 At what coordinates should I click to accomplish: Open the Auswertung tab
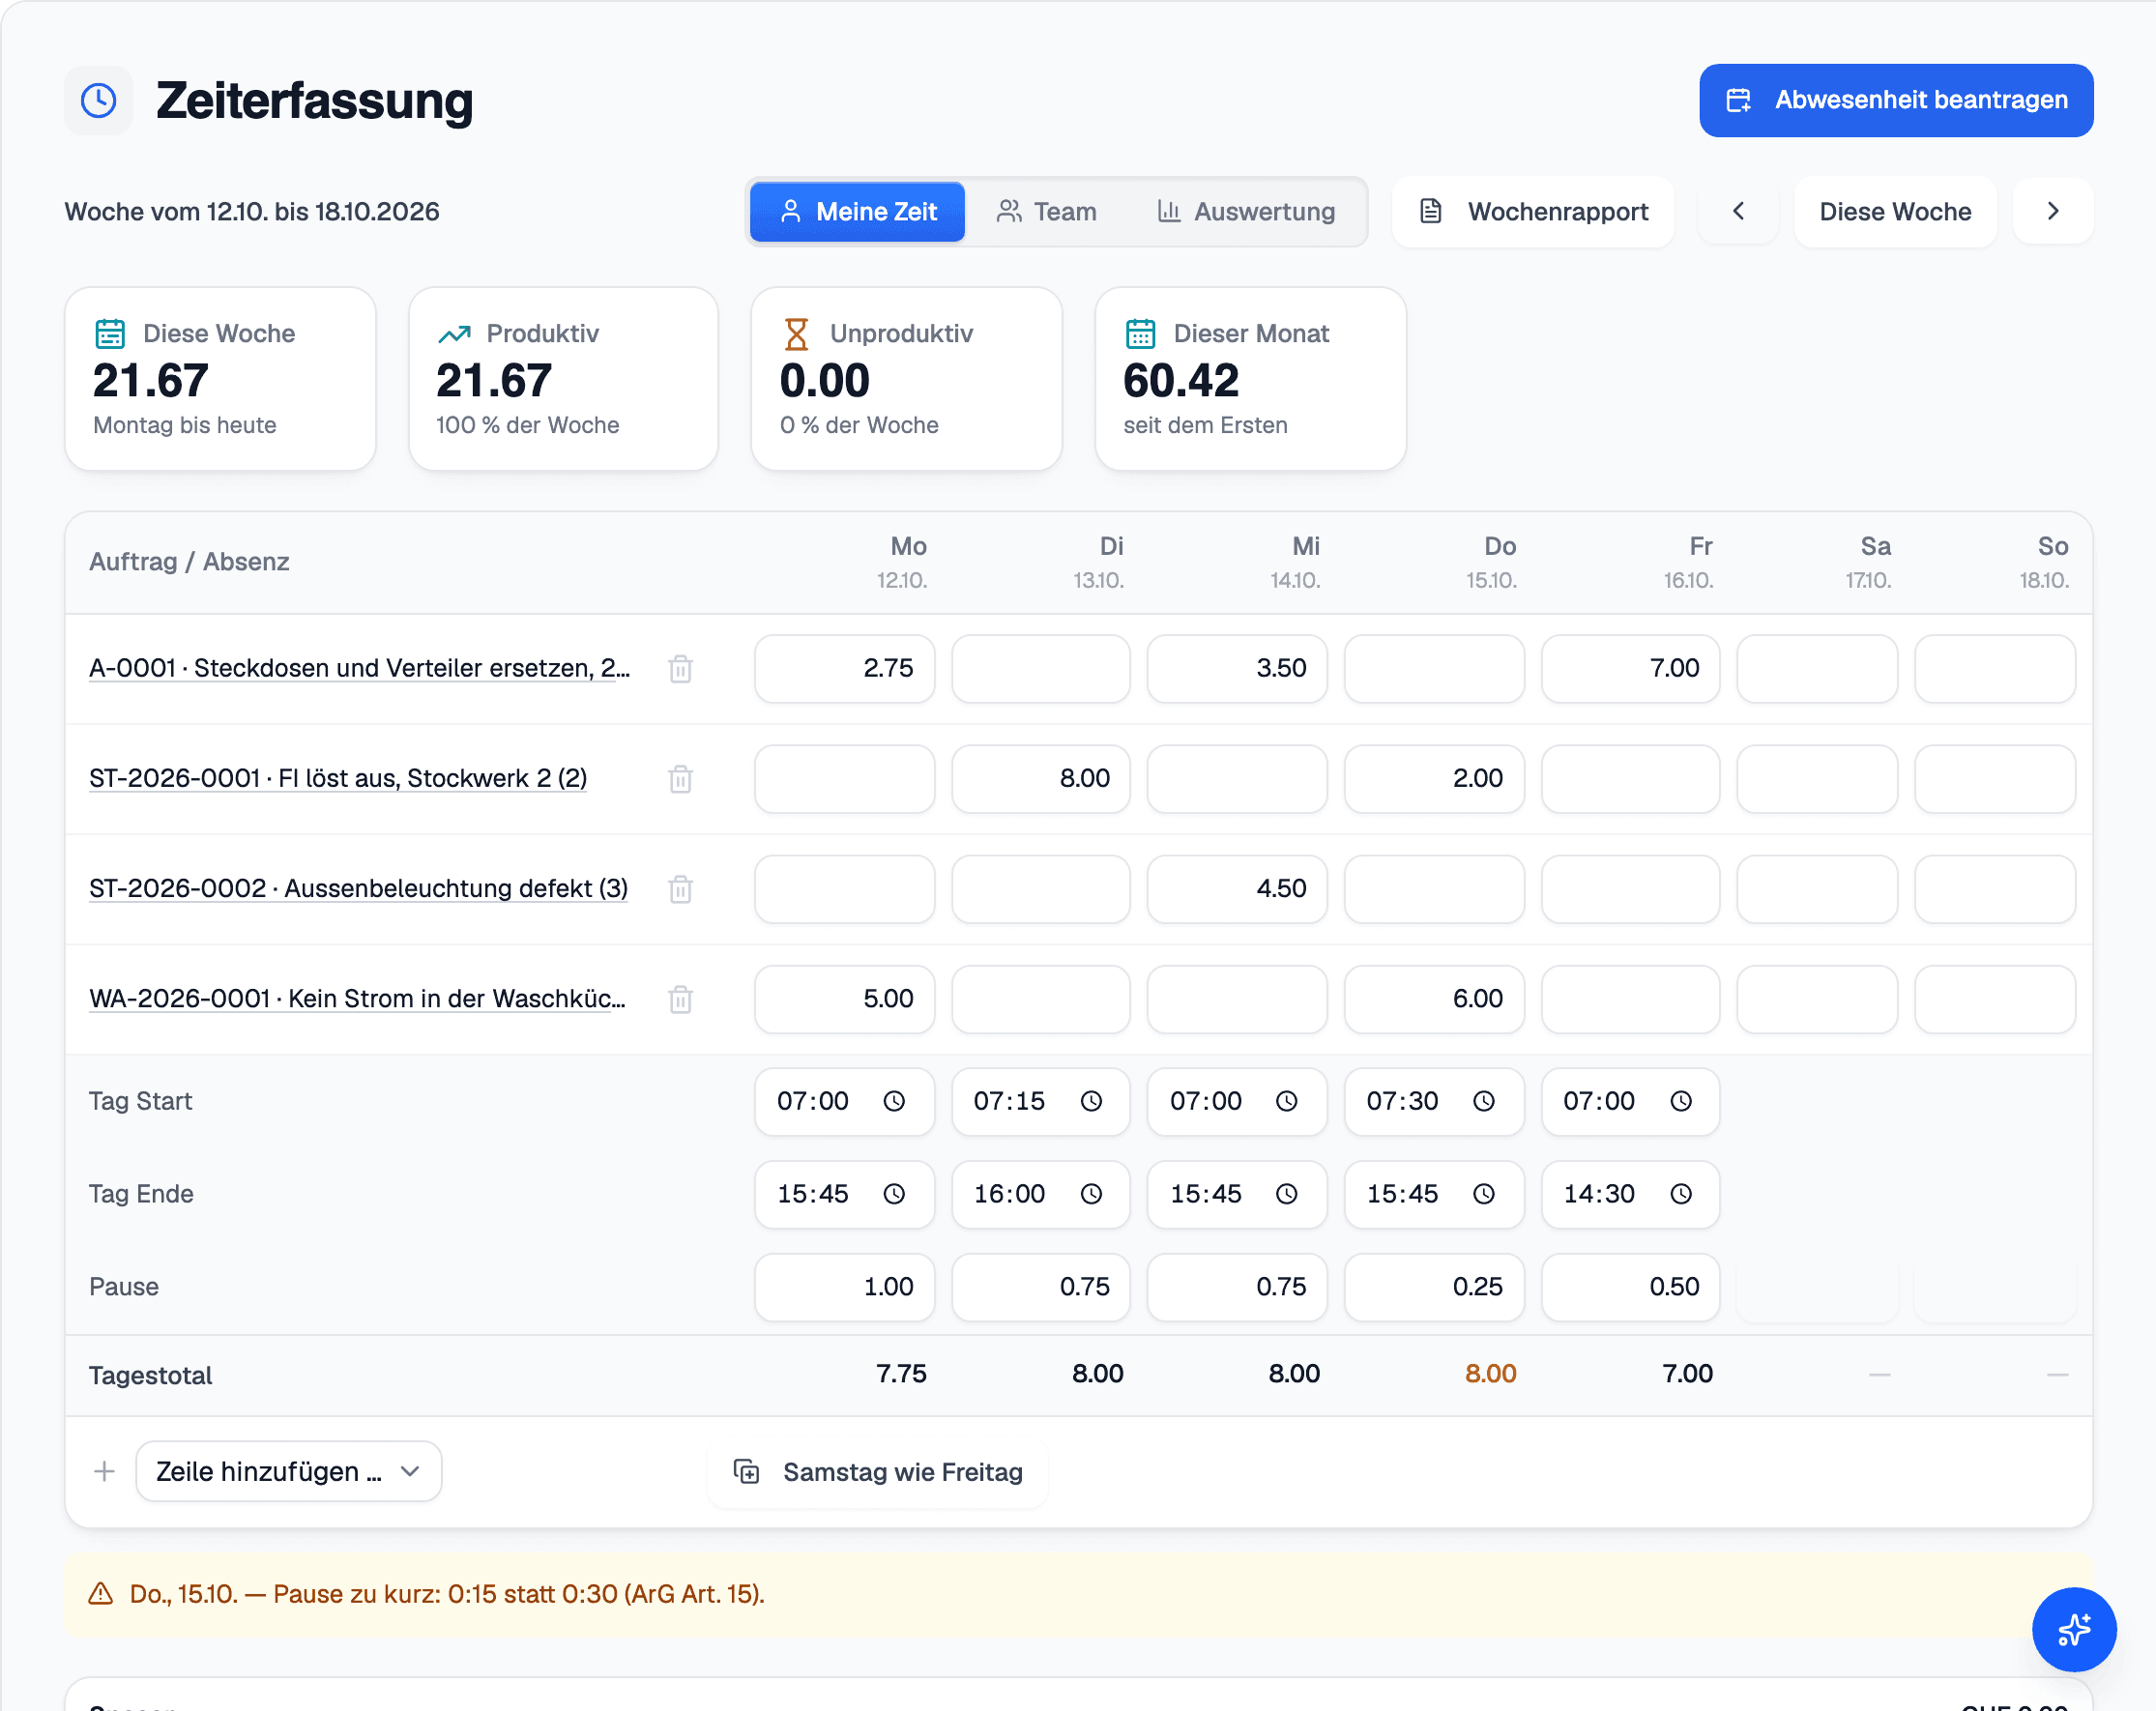pyautogui.click(x=1246, y=212)
